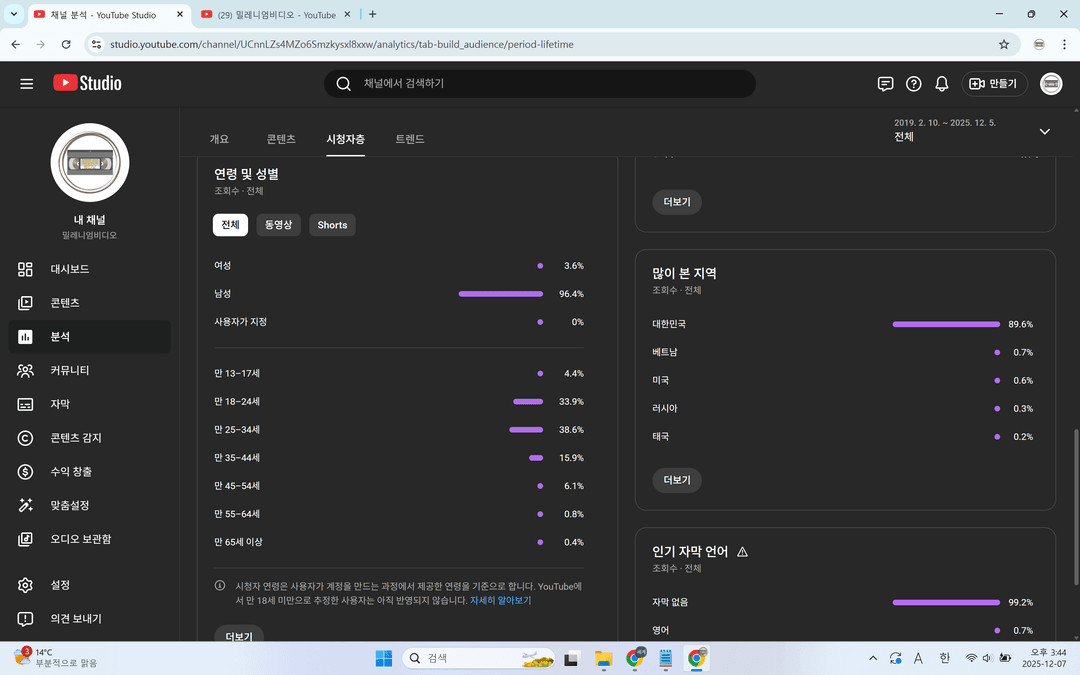
Task: Click the send feedback comment icon in header
Action: (x=885, y=84)
